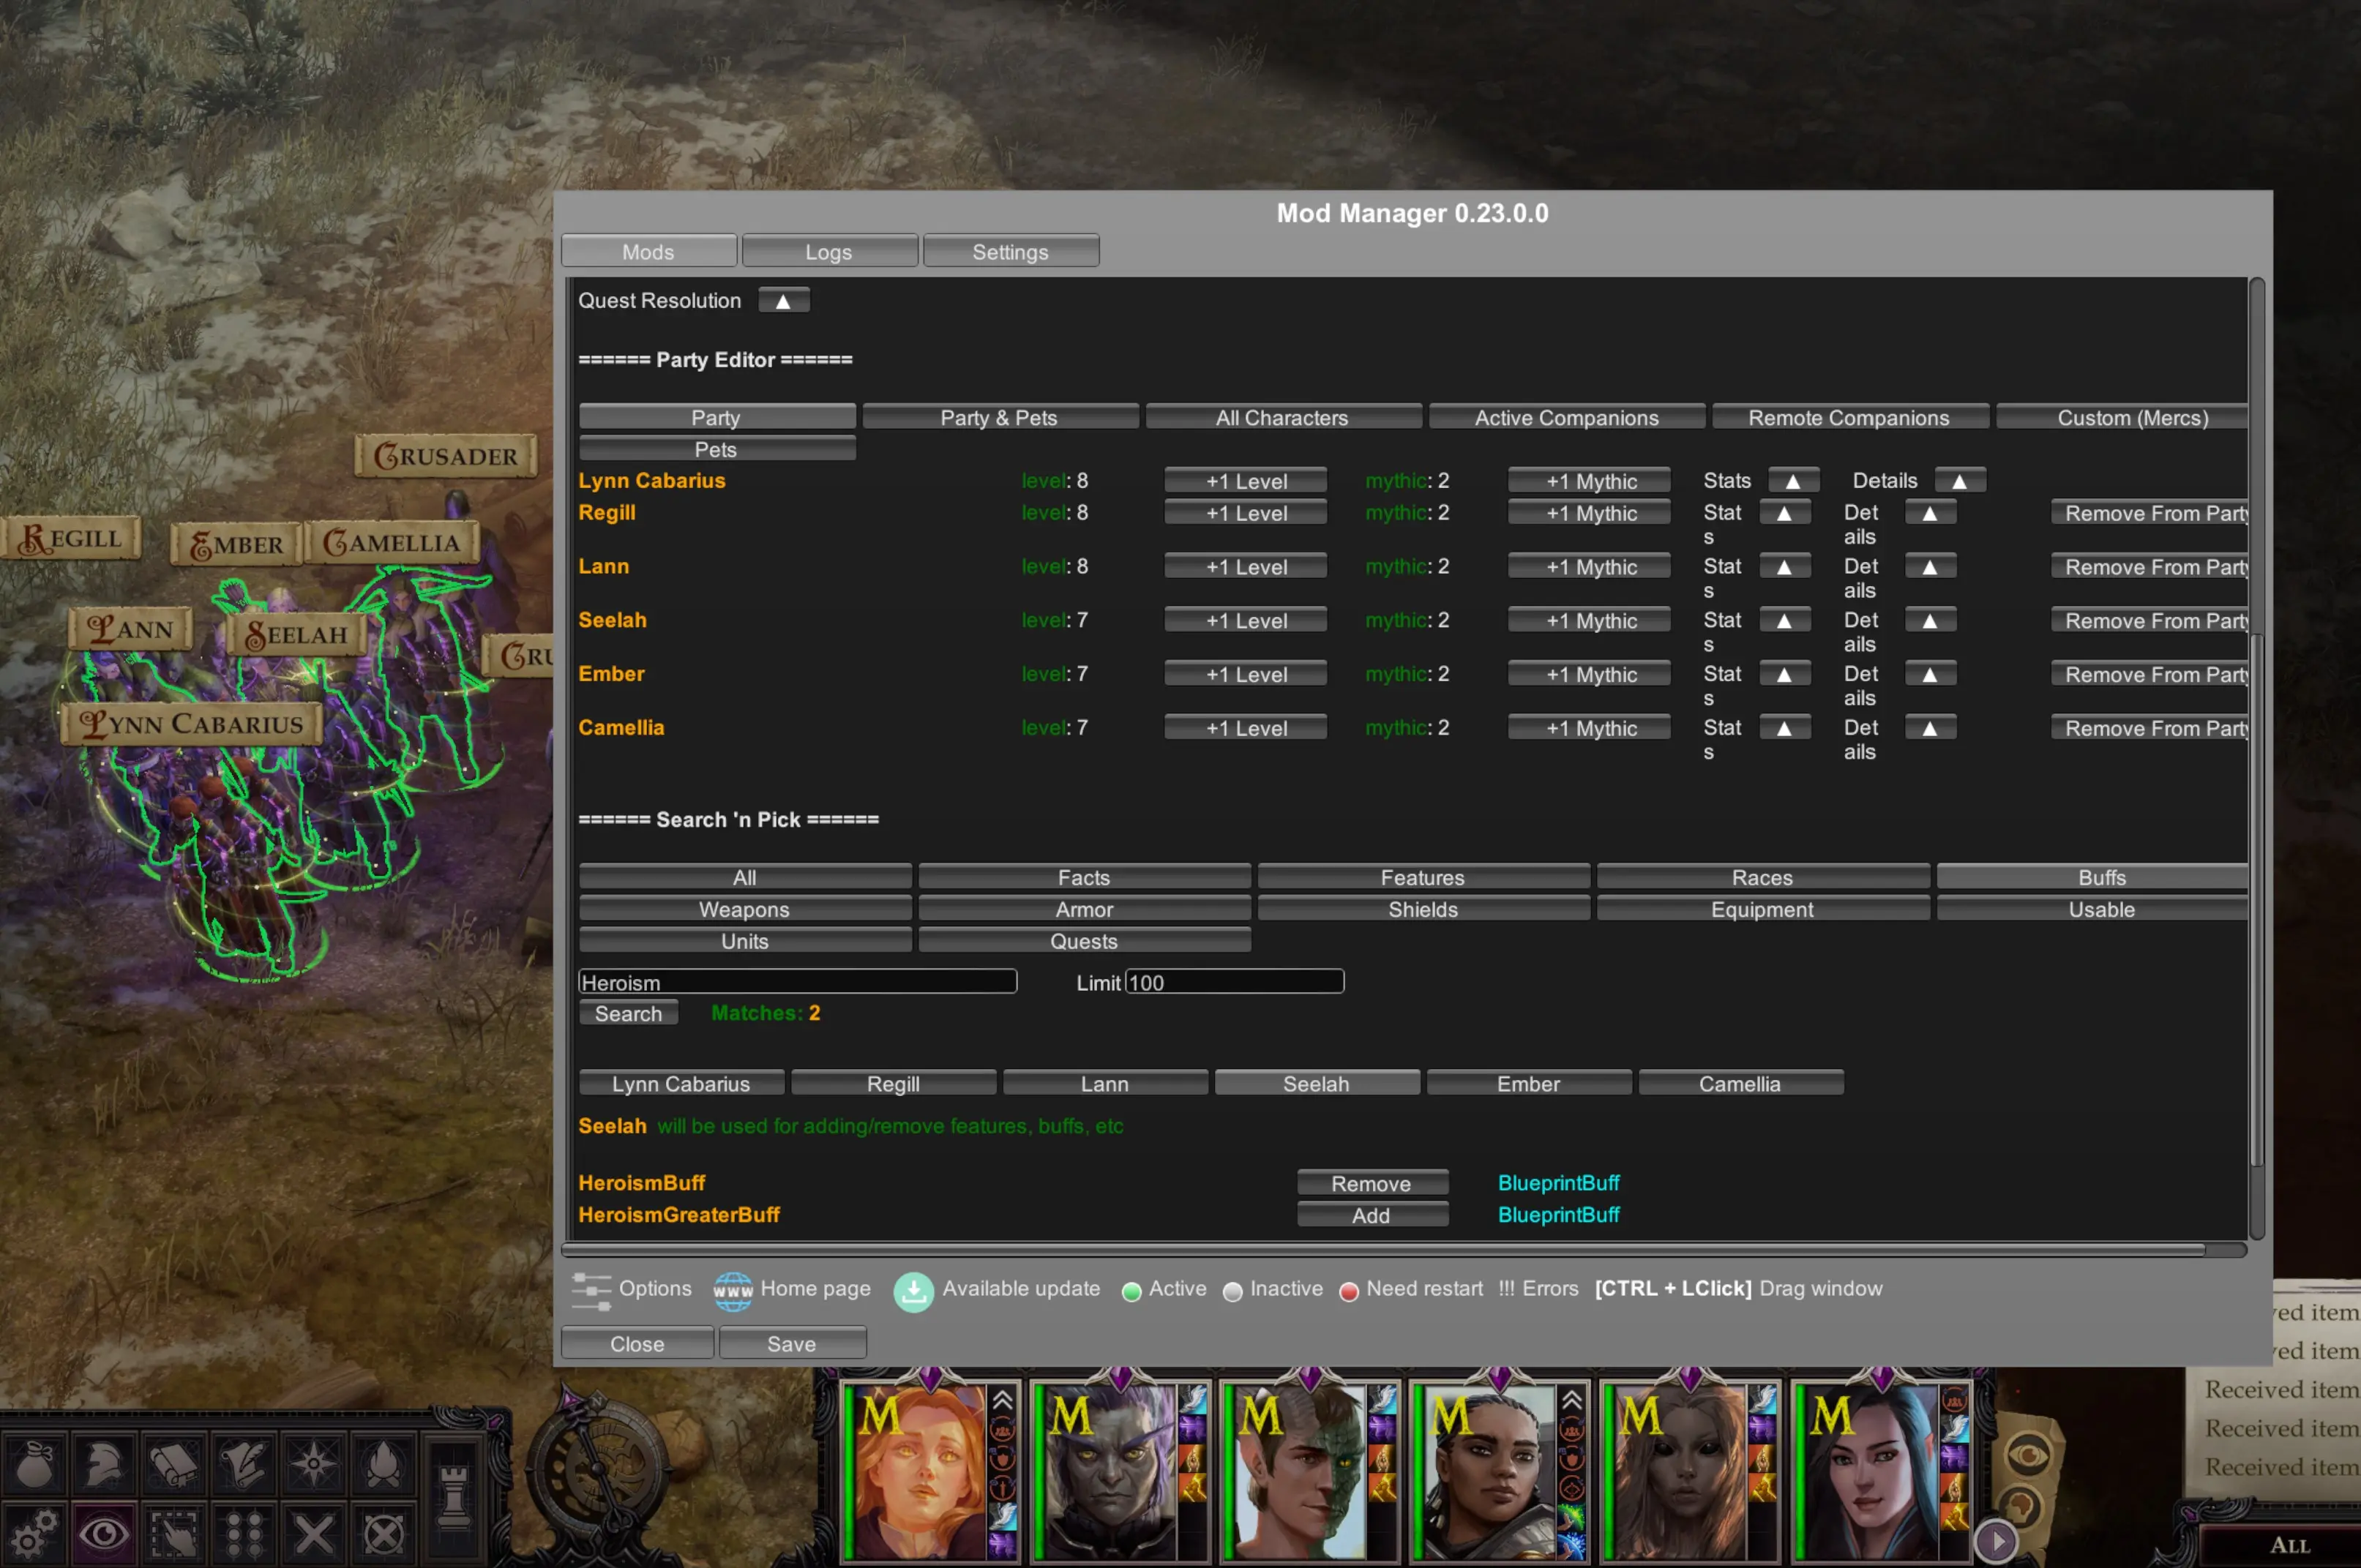The height and width of the screenshot is (1568, 2361).
Task: Add the HeroismGreaterBuff
Action: pyautogui.click(x=1371, y=1215)
